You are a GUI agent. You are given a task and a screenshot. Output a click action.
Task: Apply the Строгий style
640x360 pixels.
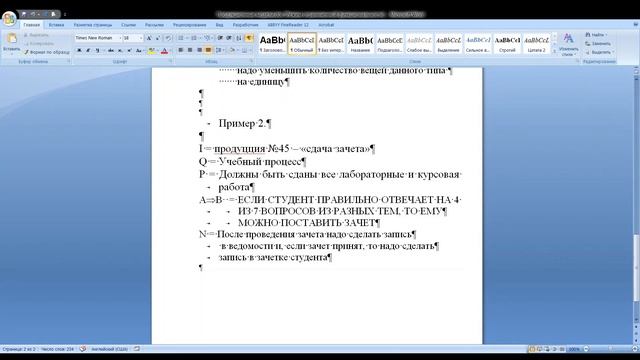coord(507,44)
